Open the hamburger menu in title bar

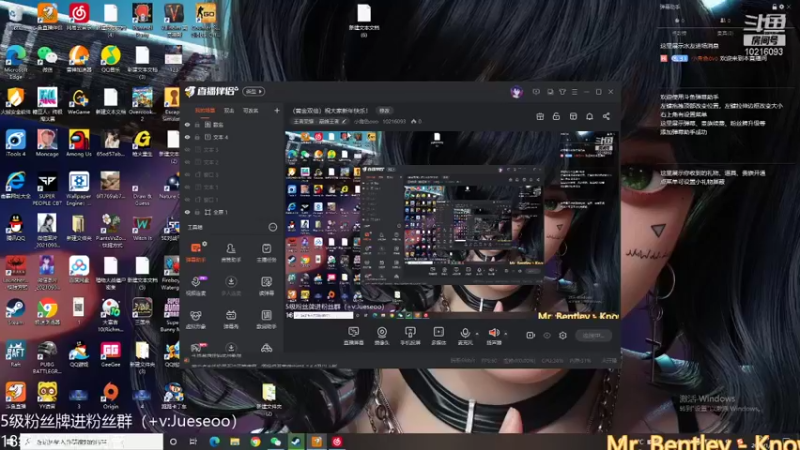(x=574, y=92)
